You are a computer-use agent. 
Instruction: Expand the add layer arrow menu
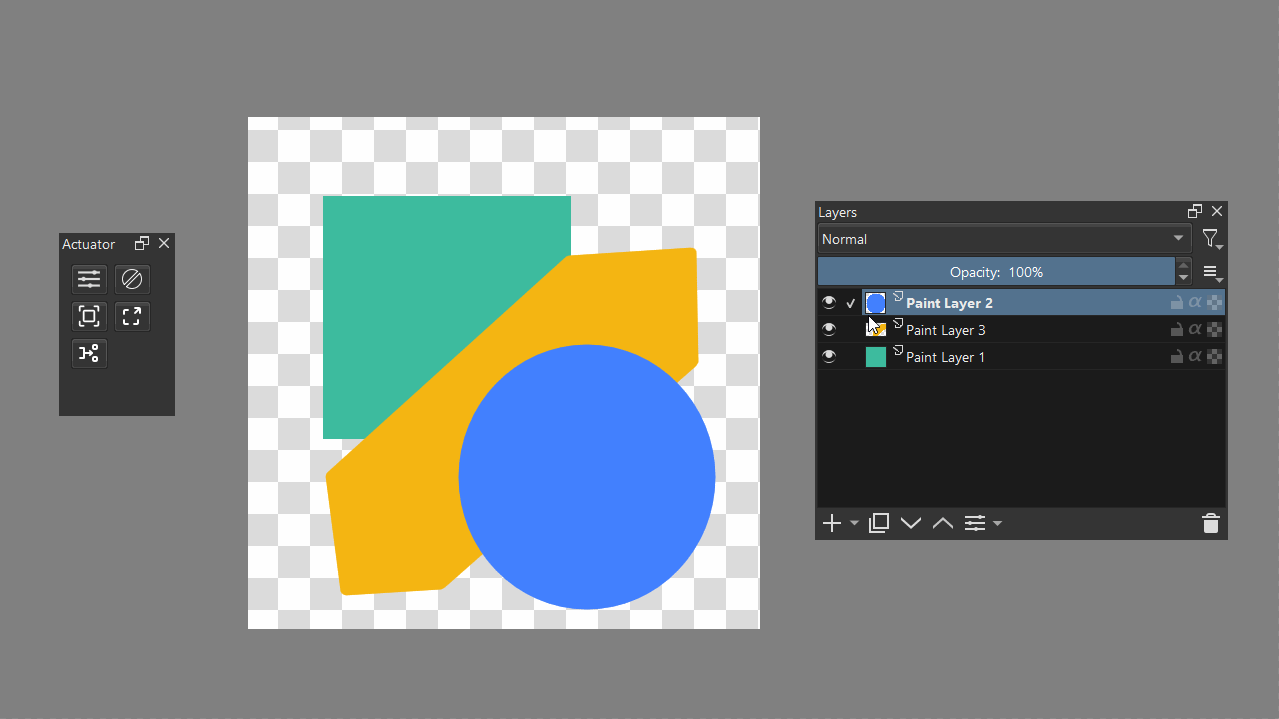(855, 523)
